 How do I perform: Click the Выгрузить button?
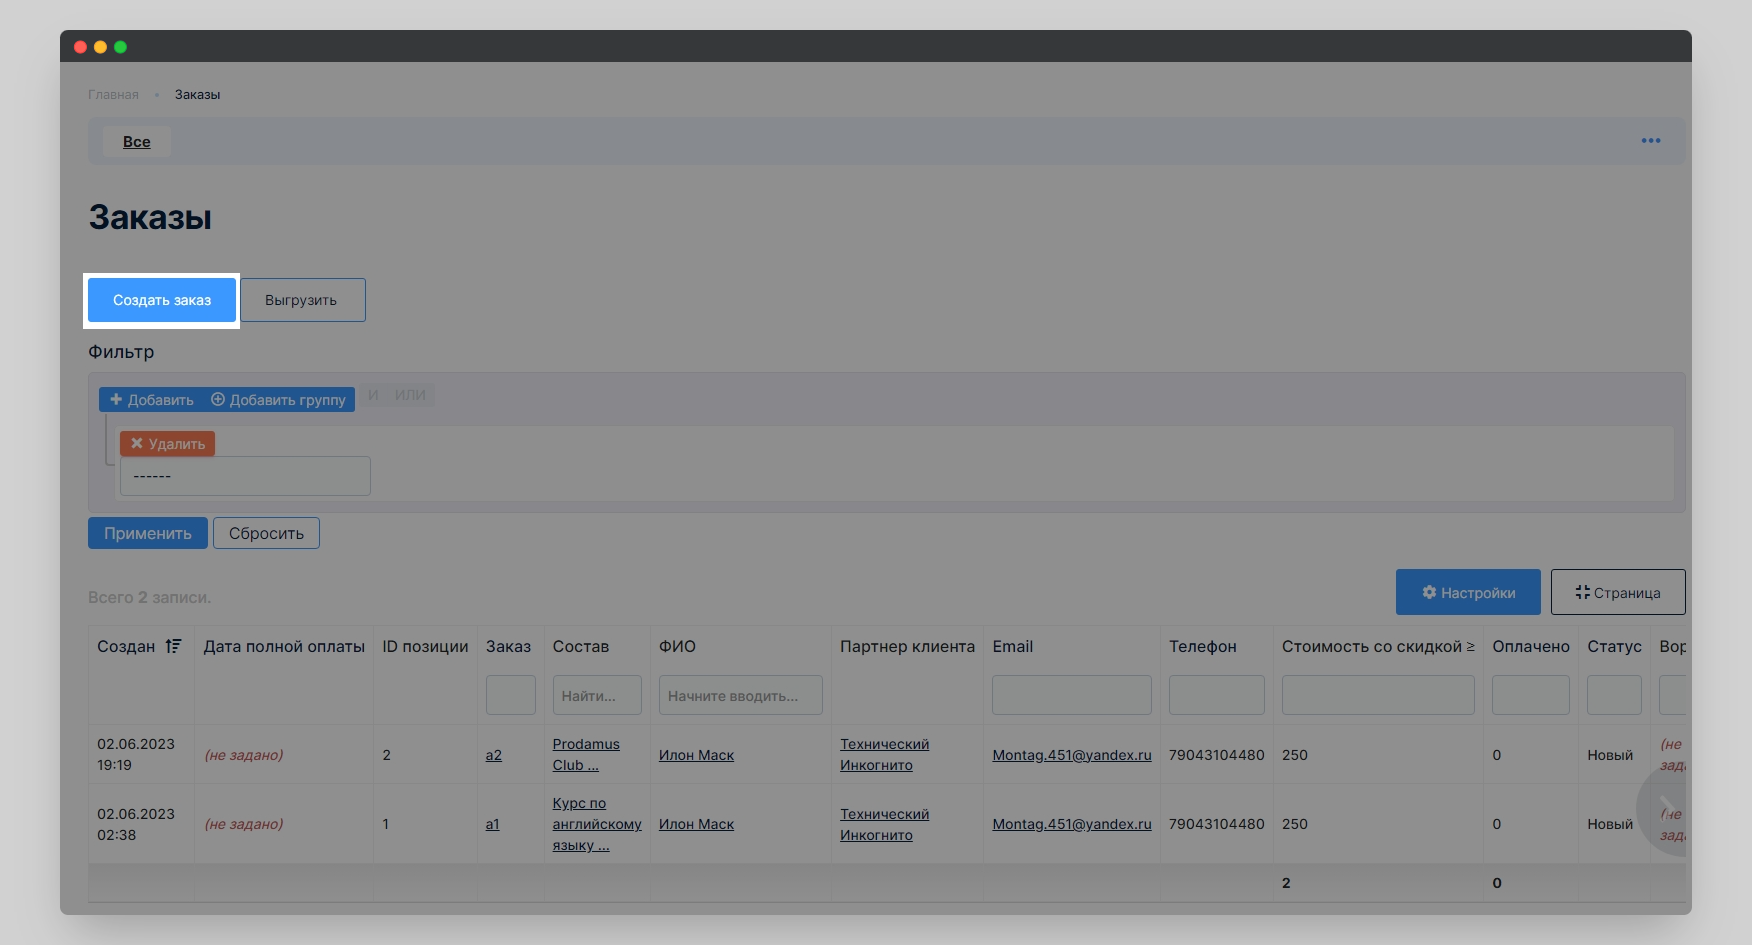click(302, 300)
